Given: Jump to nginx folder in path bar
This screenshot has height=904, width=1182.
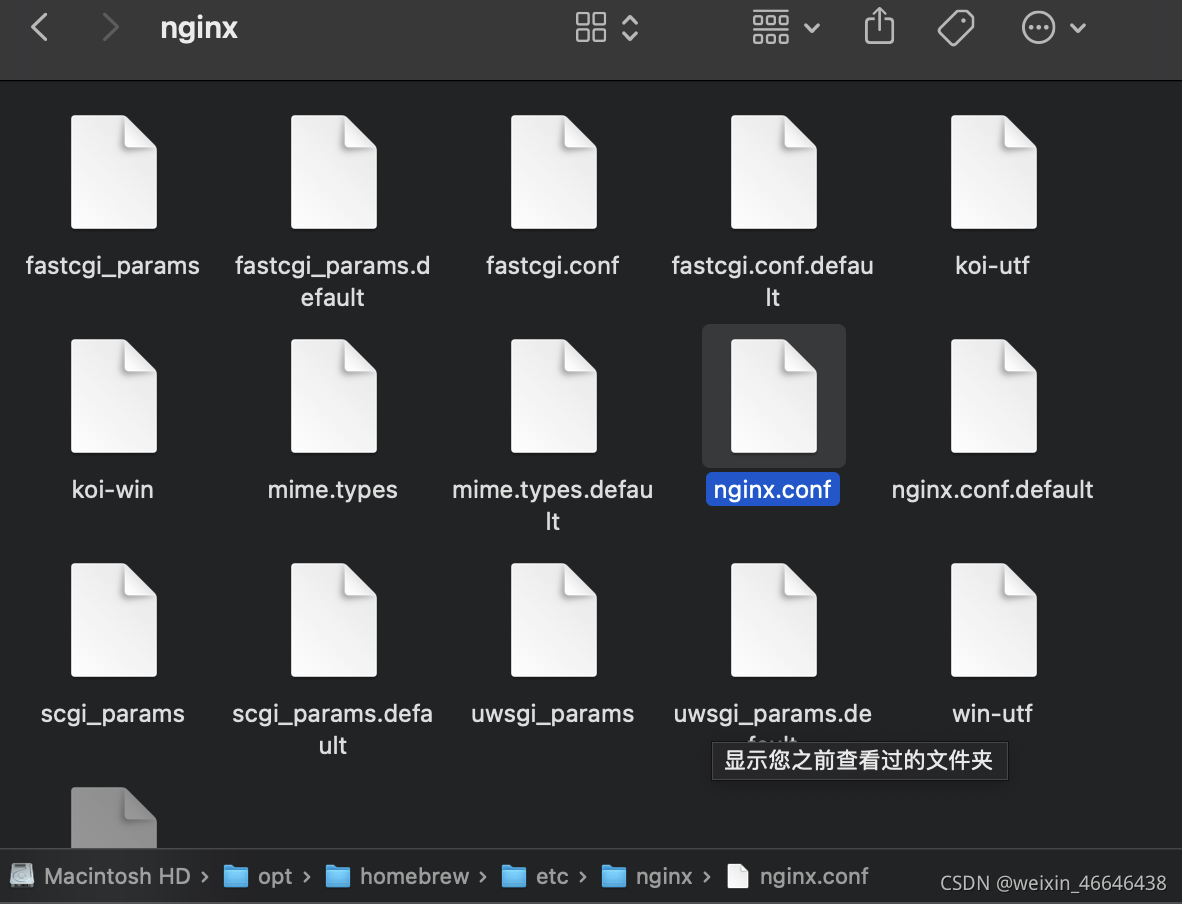Looking at the screenshot, I should (x=647, y=876).
